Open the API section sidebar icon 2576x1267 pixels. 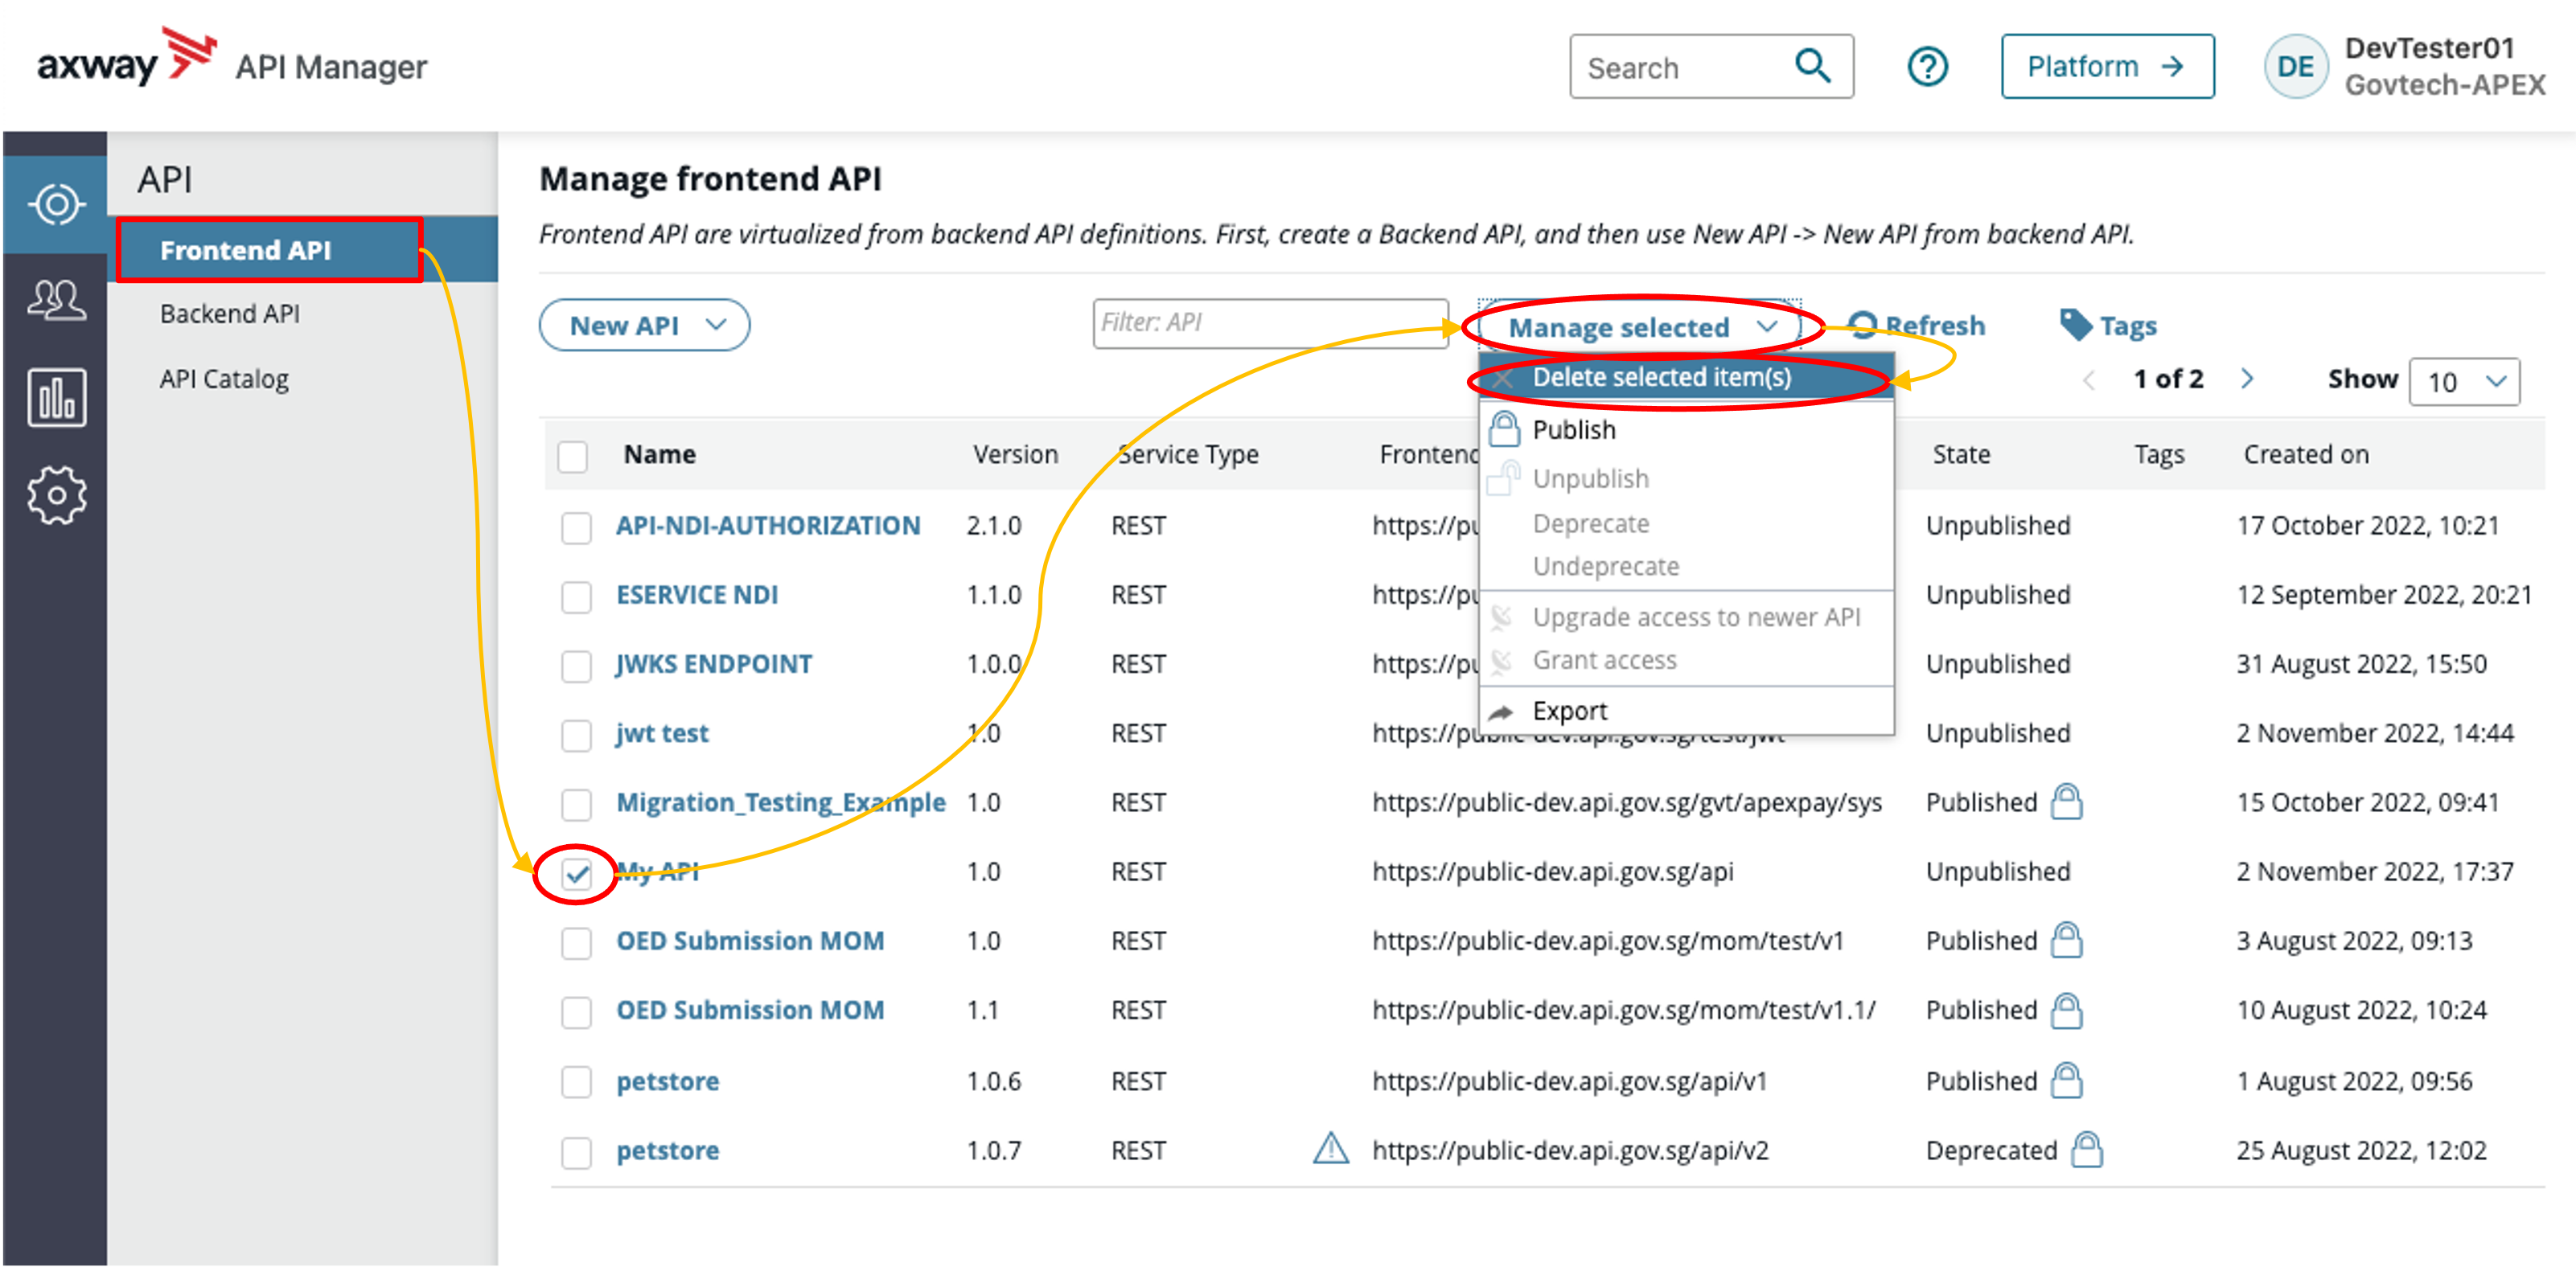56,204
